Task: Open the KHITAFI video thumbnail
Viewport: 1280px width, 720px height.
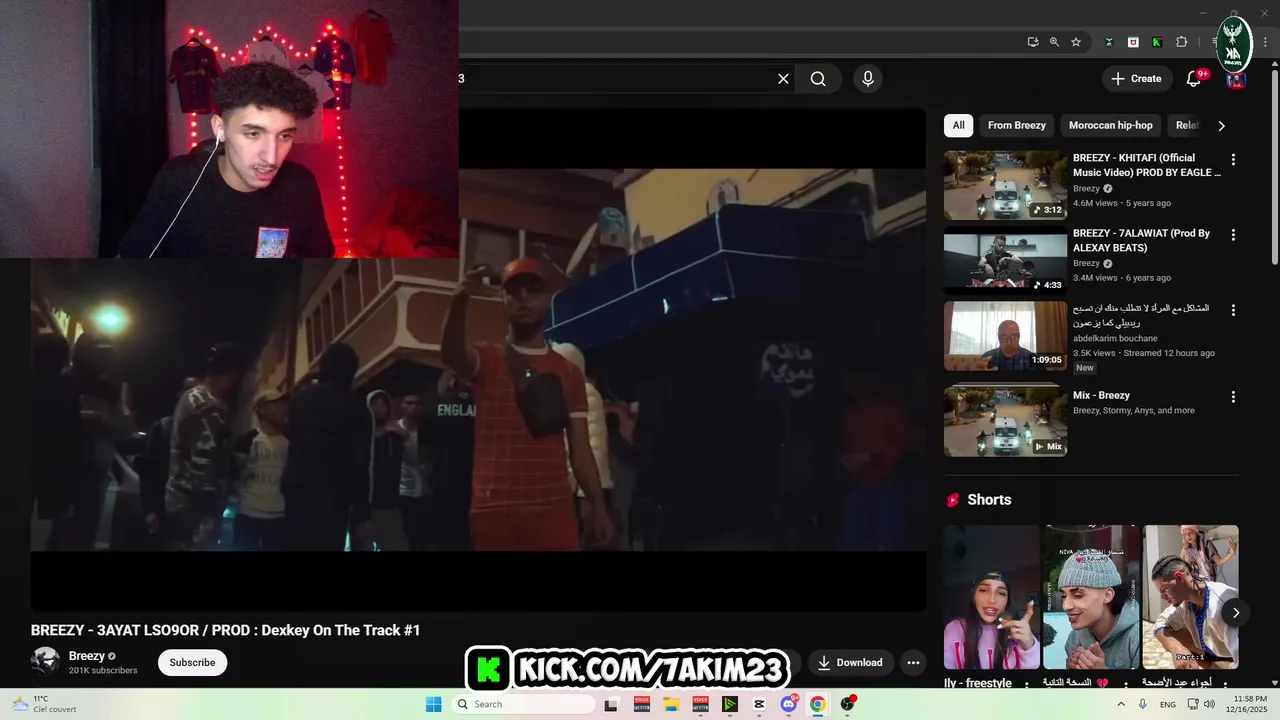Action: (x=1005, y=185)
